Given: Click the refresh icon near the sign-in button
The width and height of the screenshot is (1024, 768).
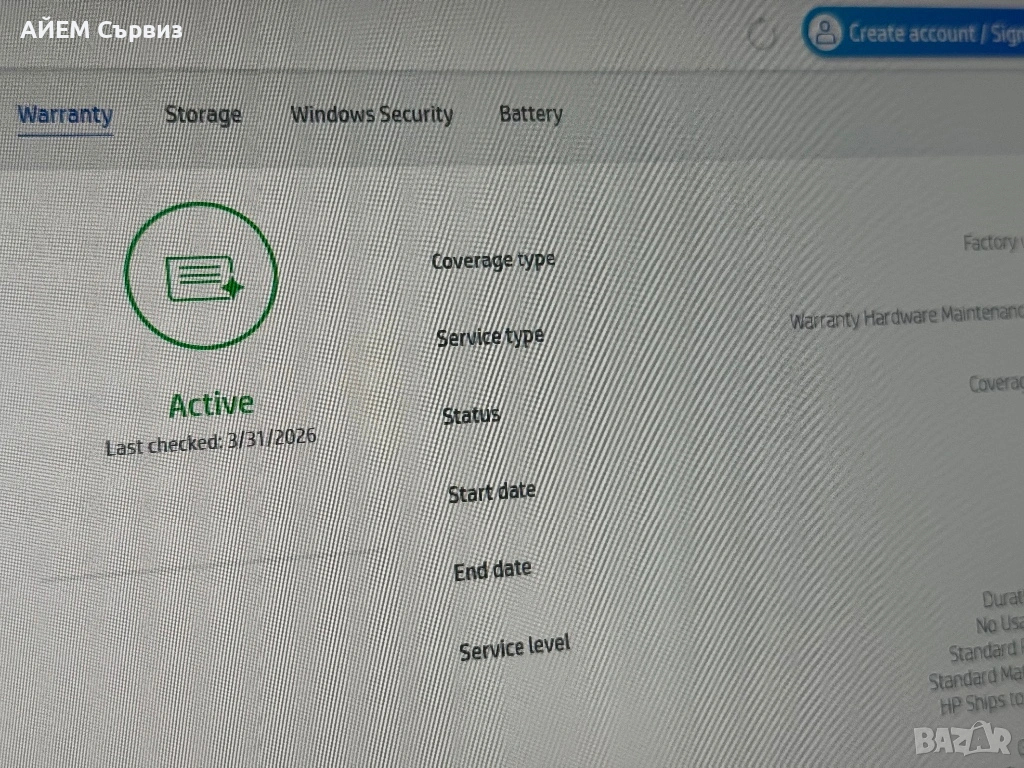Looking at the screenshot, I should pos(762,36).
